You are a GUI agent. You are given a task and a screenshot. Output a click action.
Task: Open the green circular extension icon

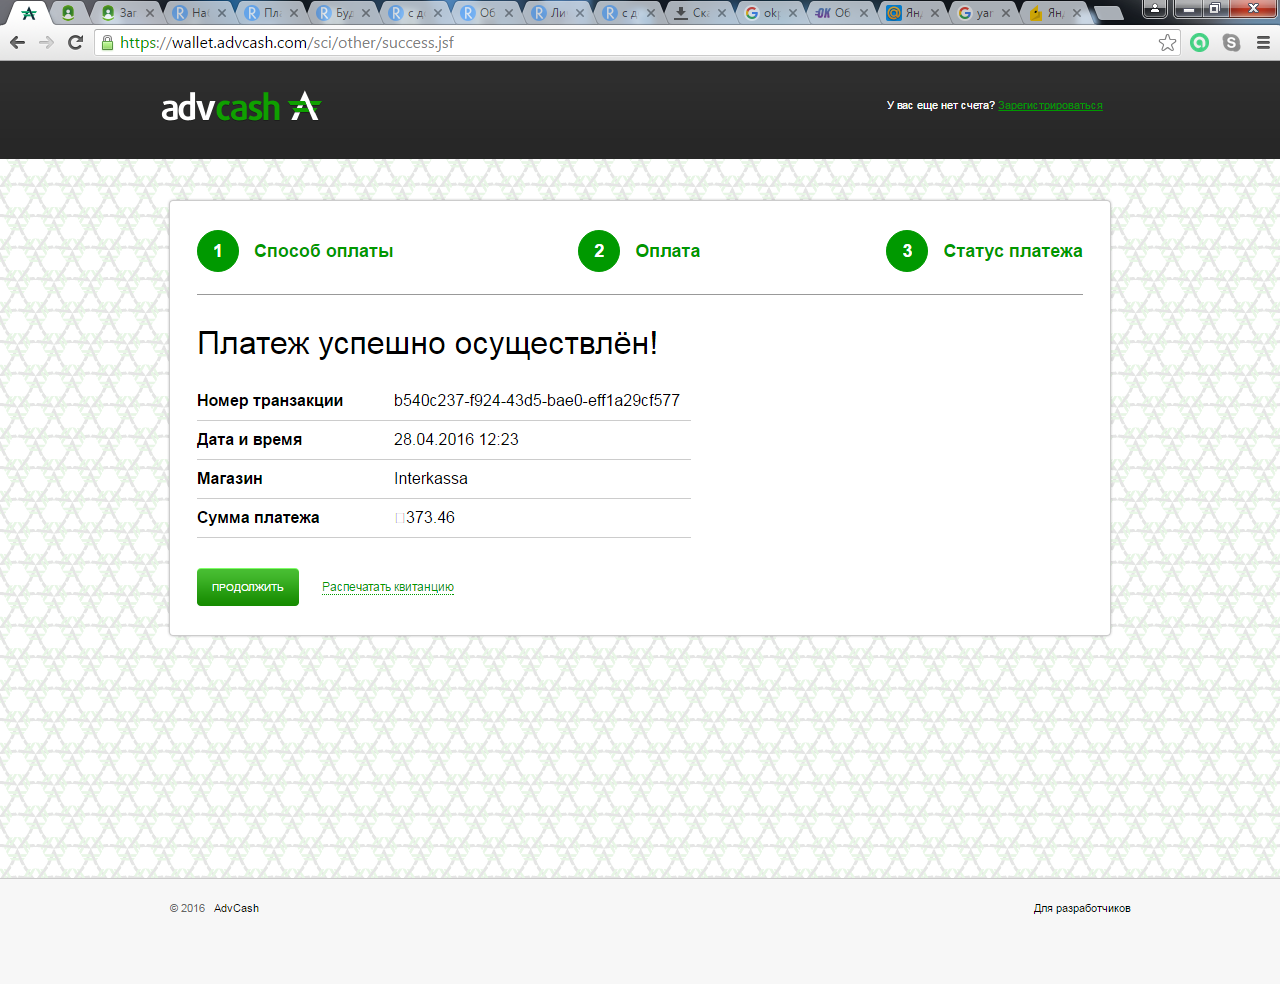[x=1200, y=42]
